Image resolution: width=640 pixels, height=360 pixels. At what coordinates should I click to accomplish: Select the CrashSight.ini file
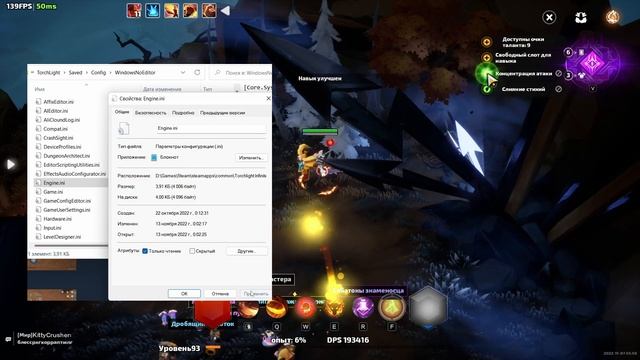coord(58,138)
